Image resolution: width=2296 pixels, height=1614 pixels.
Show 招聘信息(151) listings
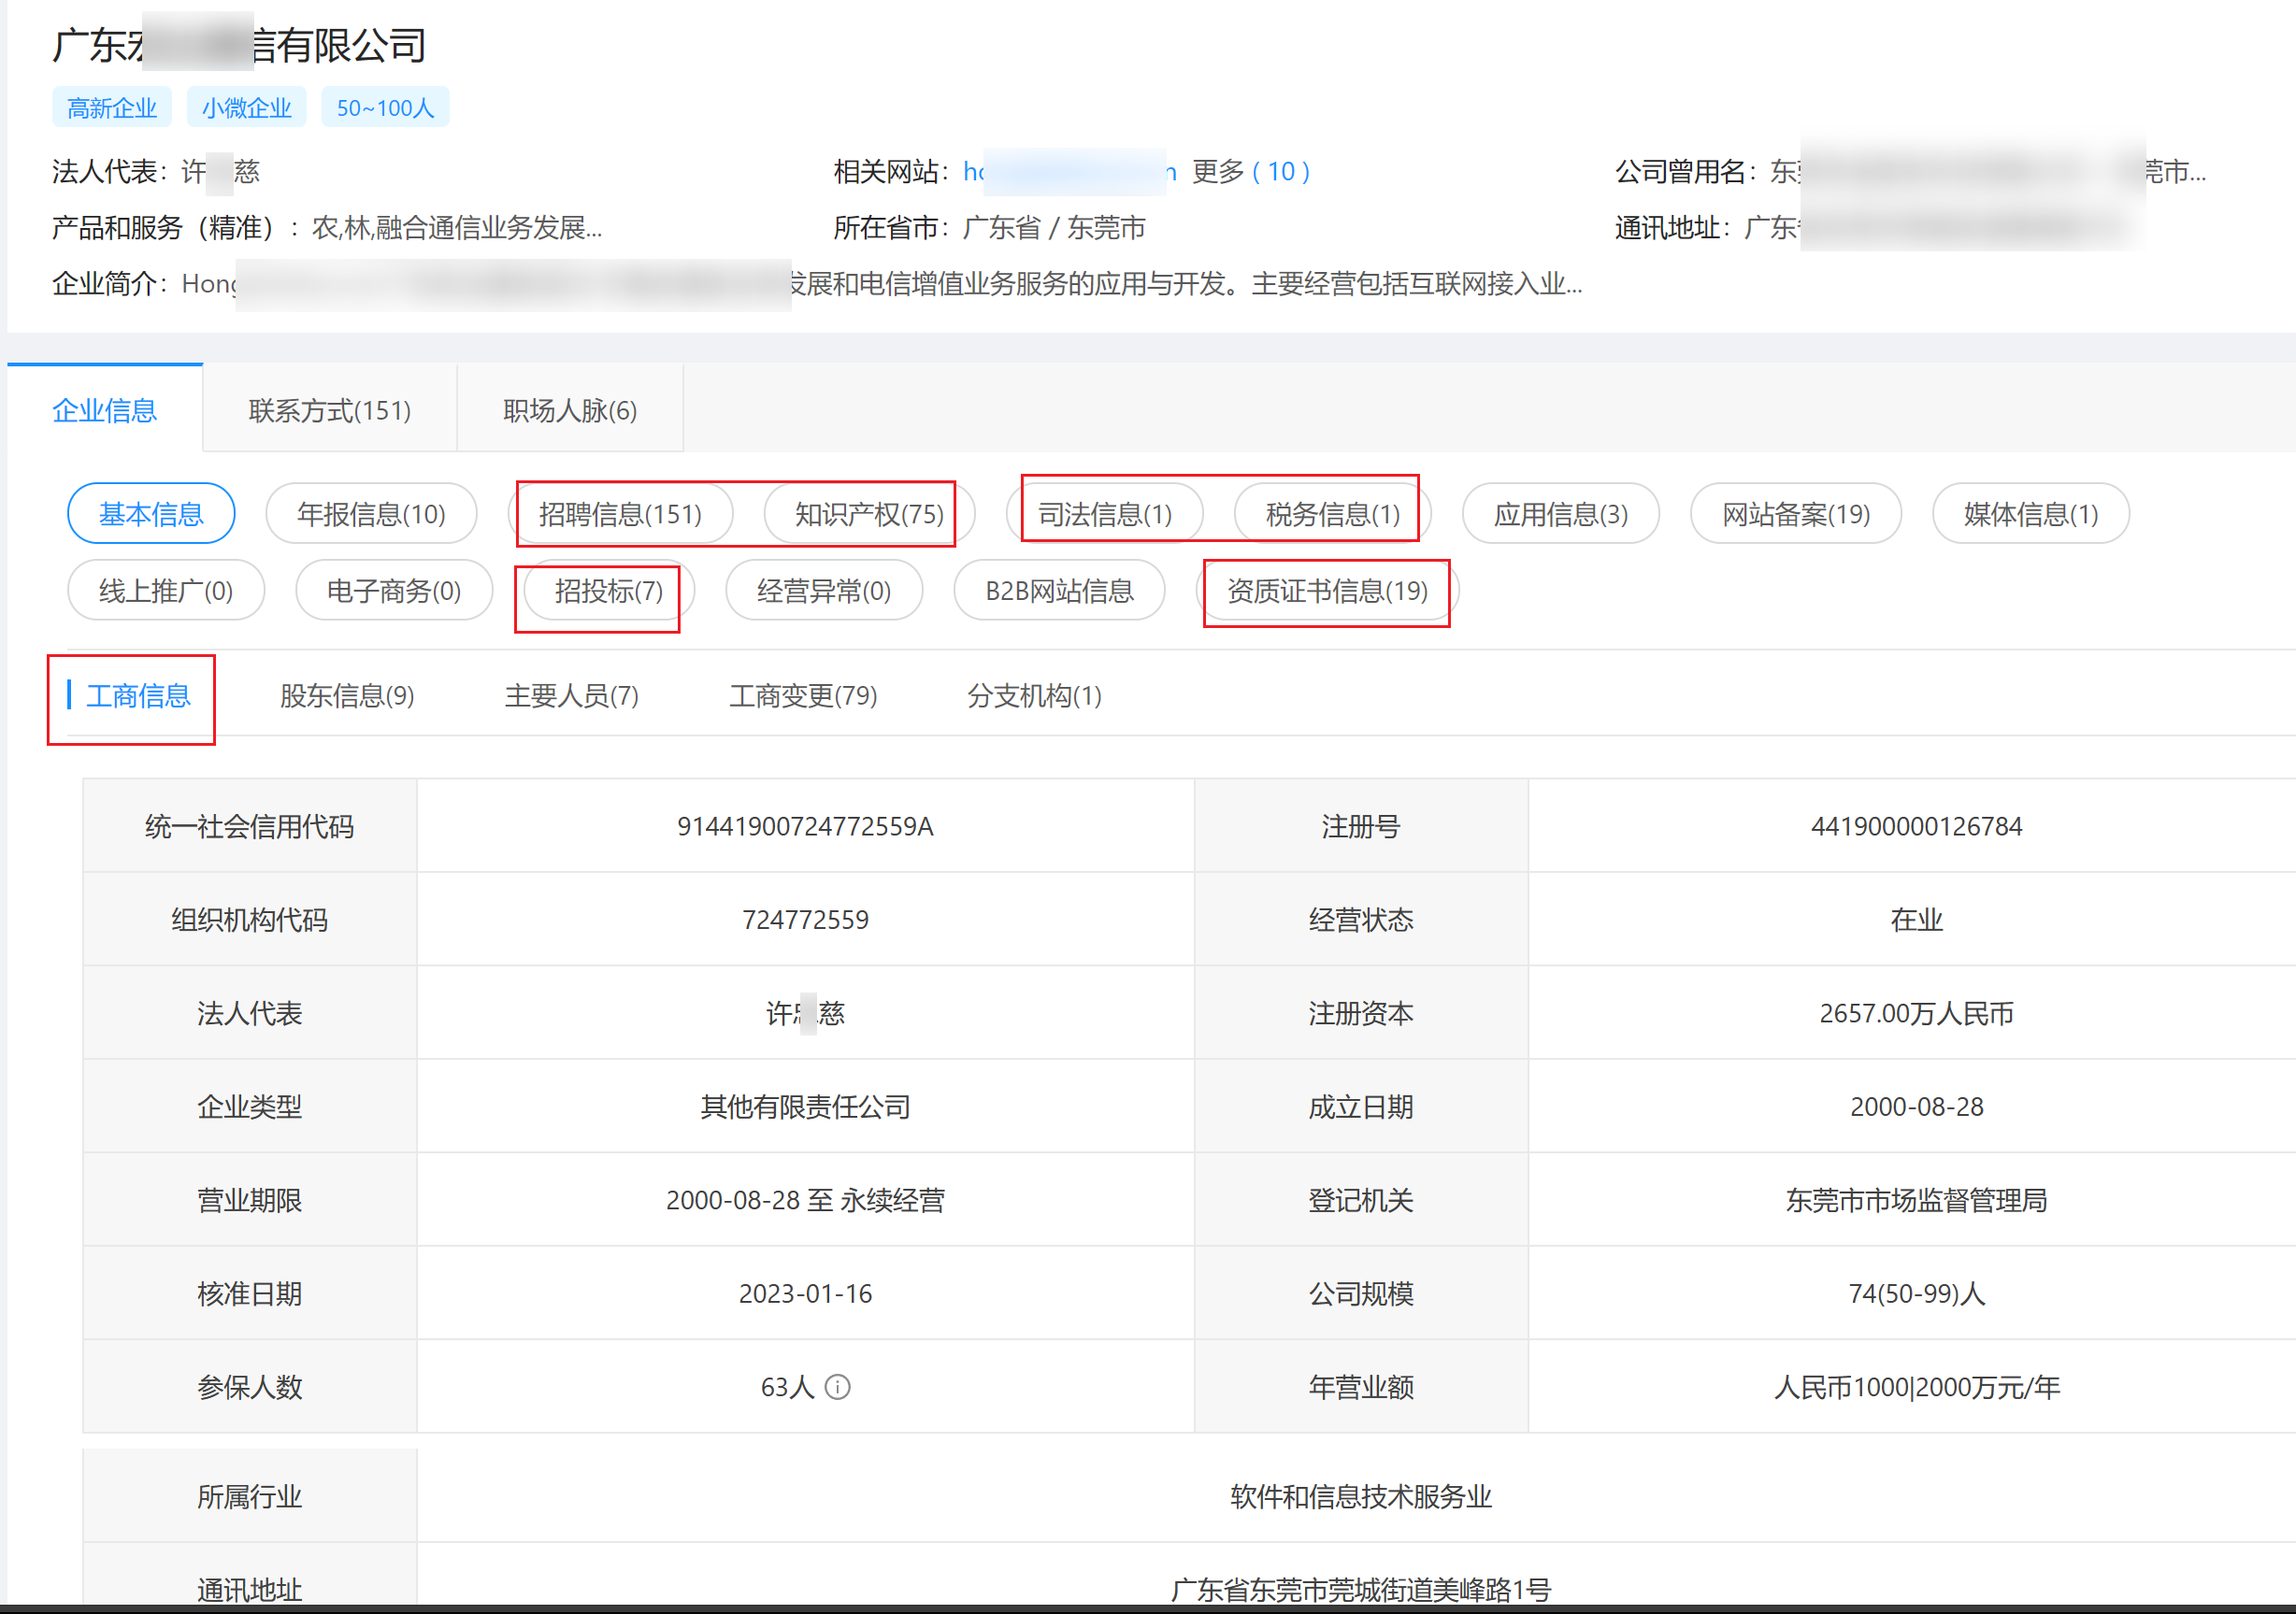[x=620, y=514]
